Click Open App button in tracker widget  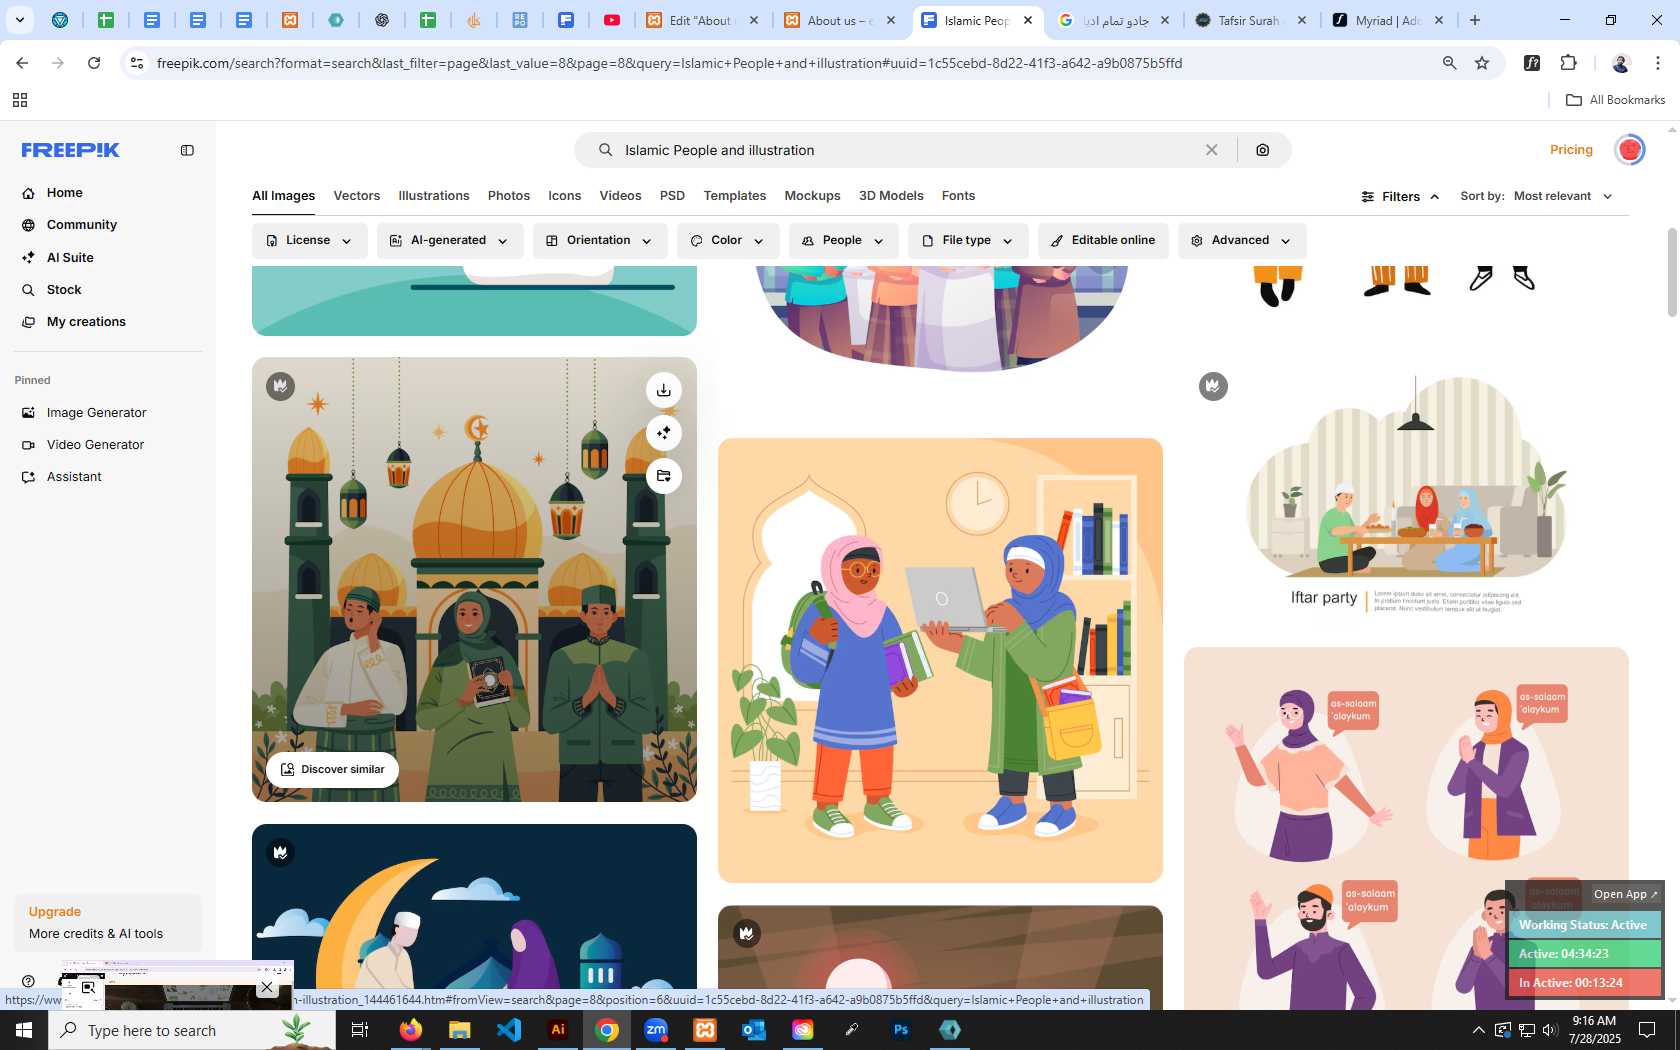(1625, 895)
